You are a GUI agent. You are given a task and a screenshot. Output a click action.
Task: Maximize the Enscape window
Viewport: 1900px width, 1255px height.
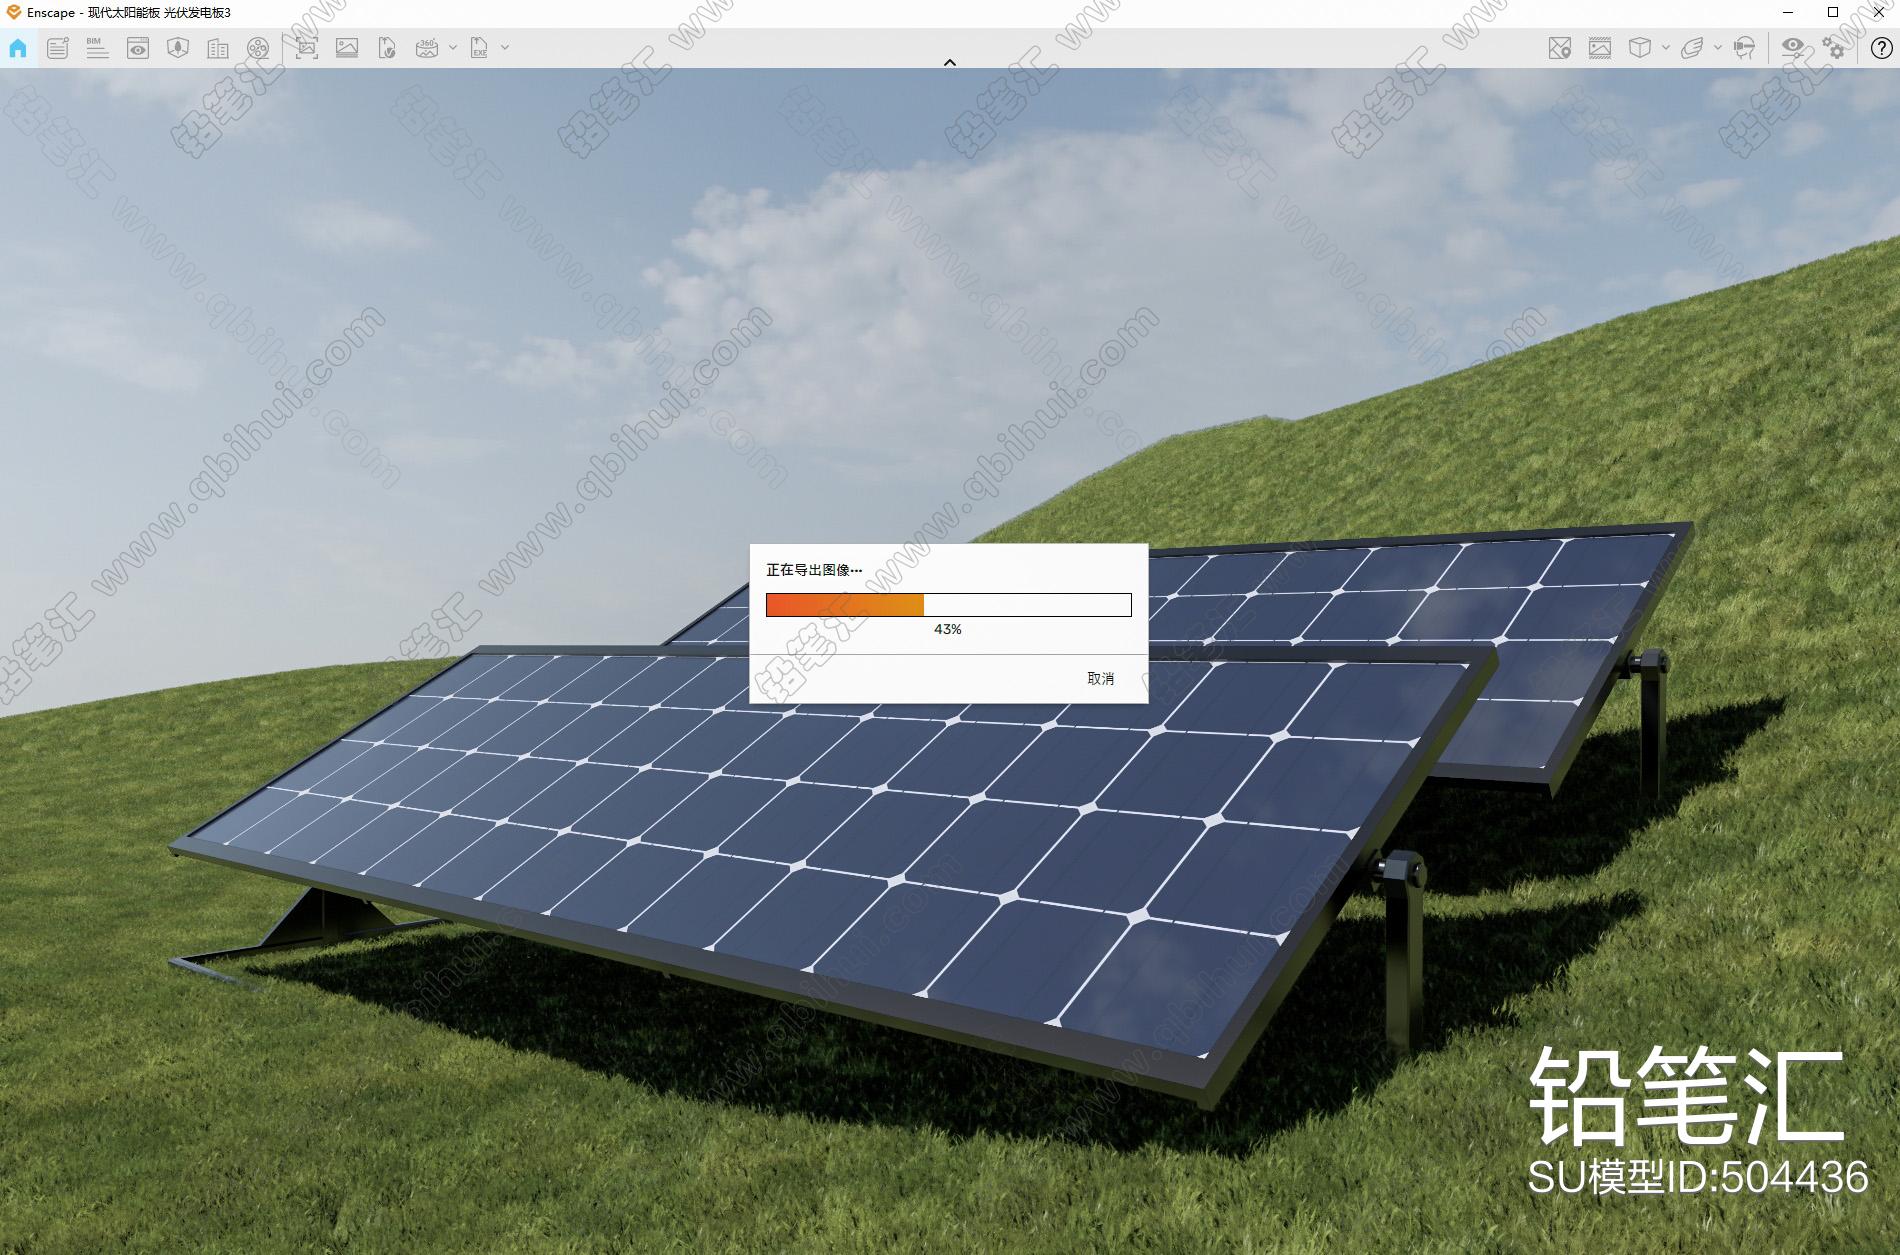[1832, 12]
